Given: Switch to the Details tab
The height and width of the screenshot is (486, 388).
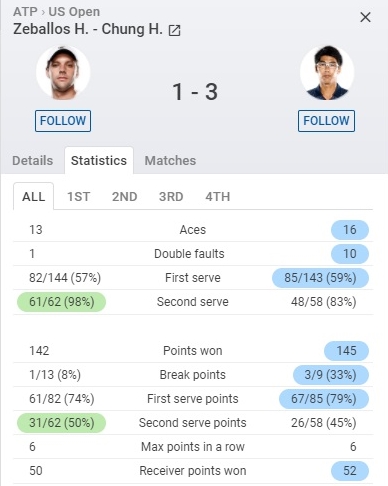Looking at the screenshot, I should (33, 160).
